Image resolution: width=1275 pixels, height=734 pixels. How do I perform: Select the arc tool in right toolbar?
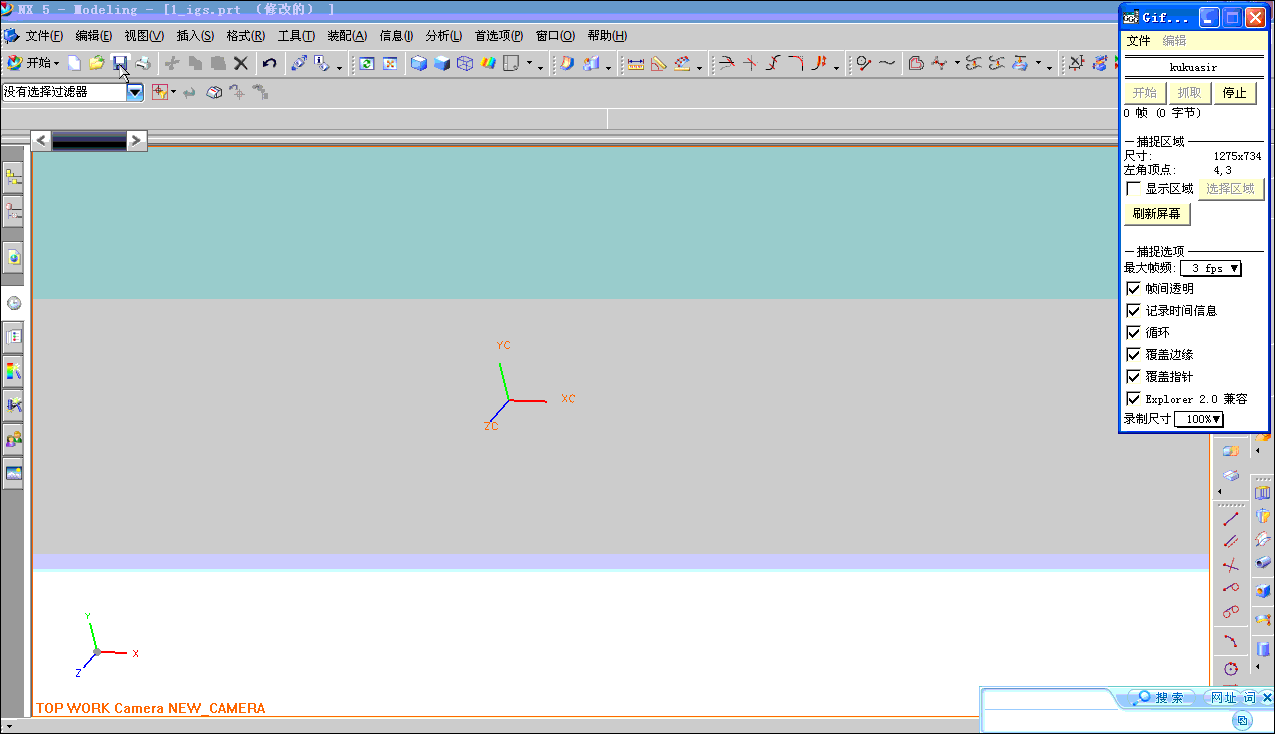click(x=1231, y=641)
